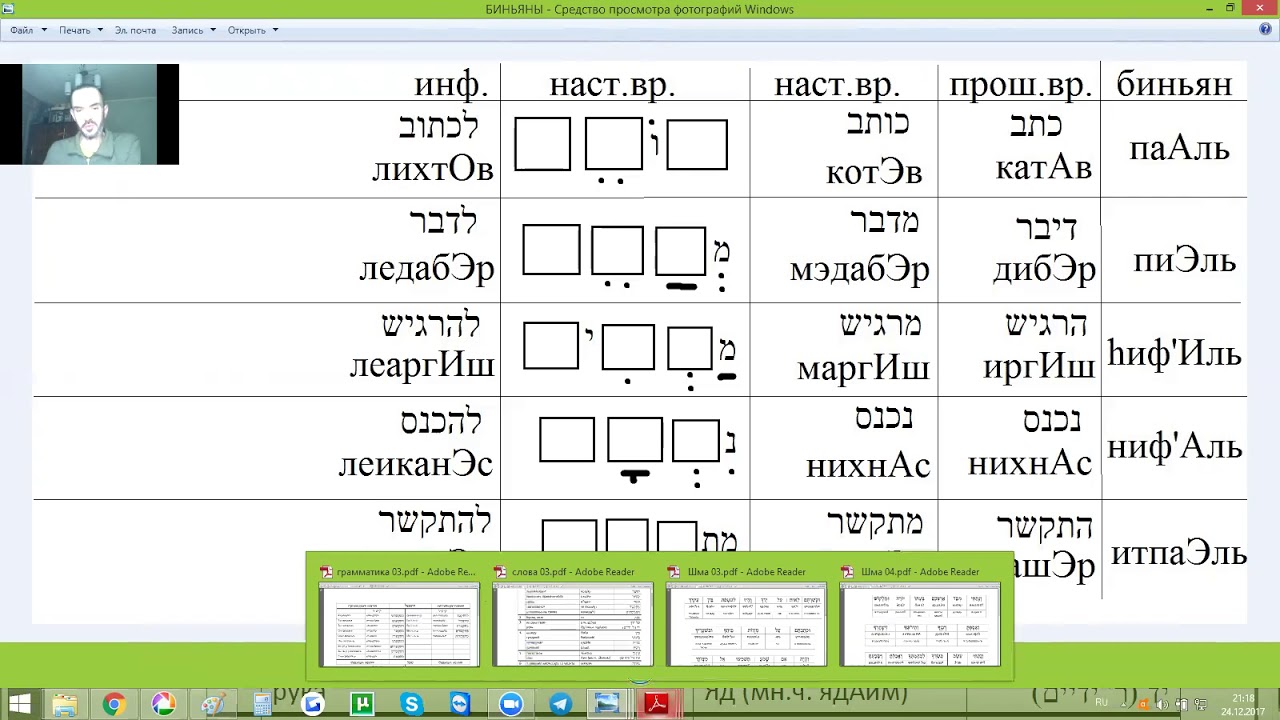
Task: Switch to Шма 04.pdf Adobe Reader preview
Action: 920,615
